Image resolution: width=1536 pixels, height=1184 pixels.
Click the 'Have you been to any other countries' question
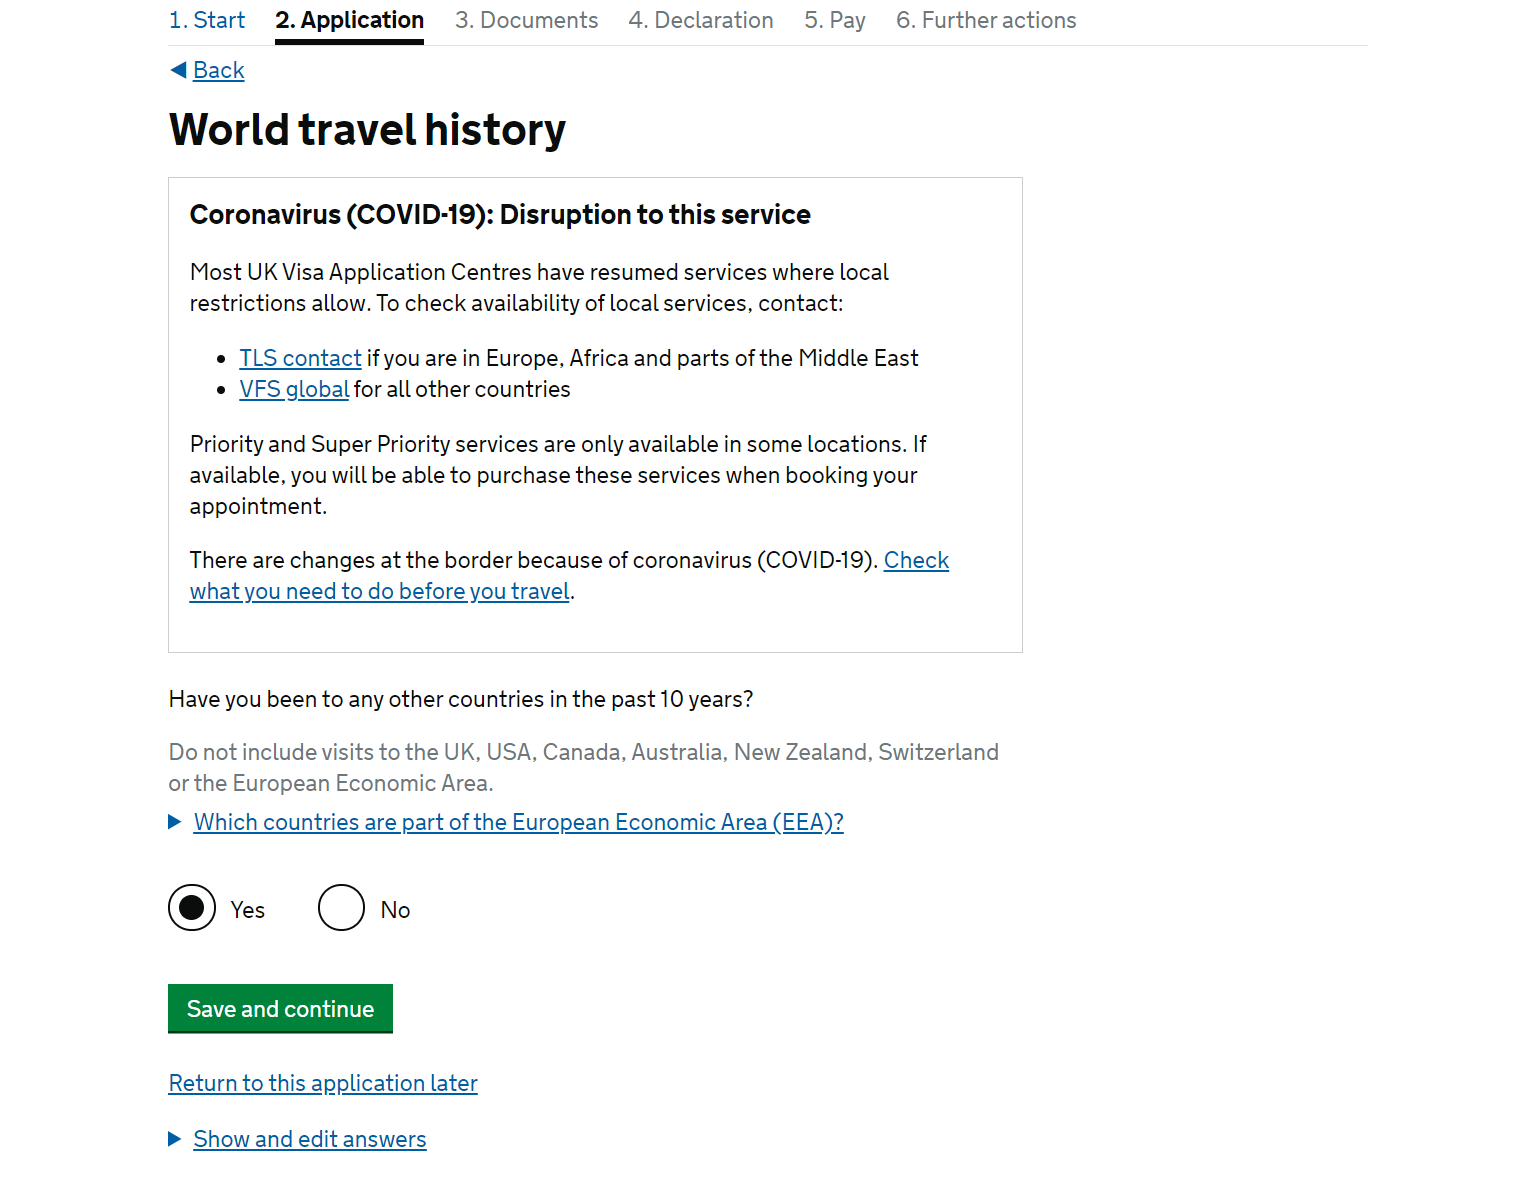click(x=461, y=699)
